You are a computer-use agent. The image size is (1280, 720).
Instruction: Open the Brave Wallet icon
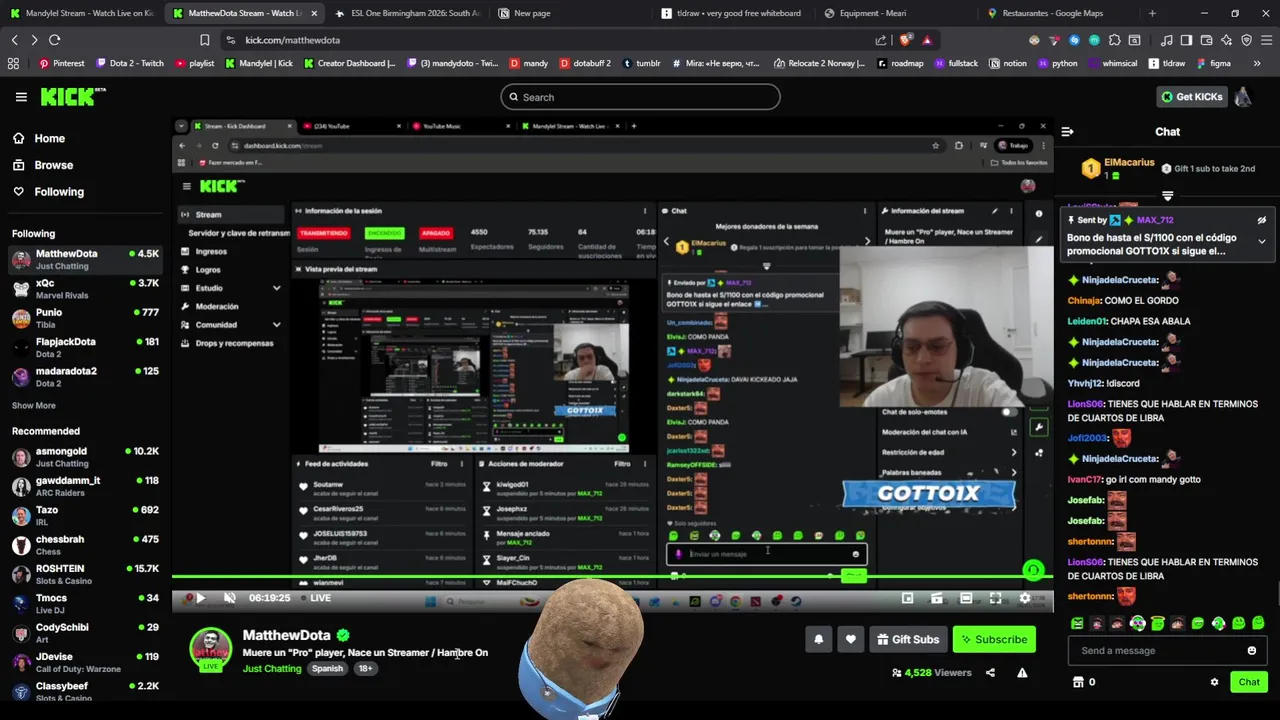[1207, 40]
